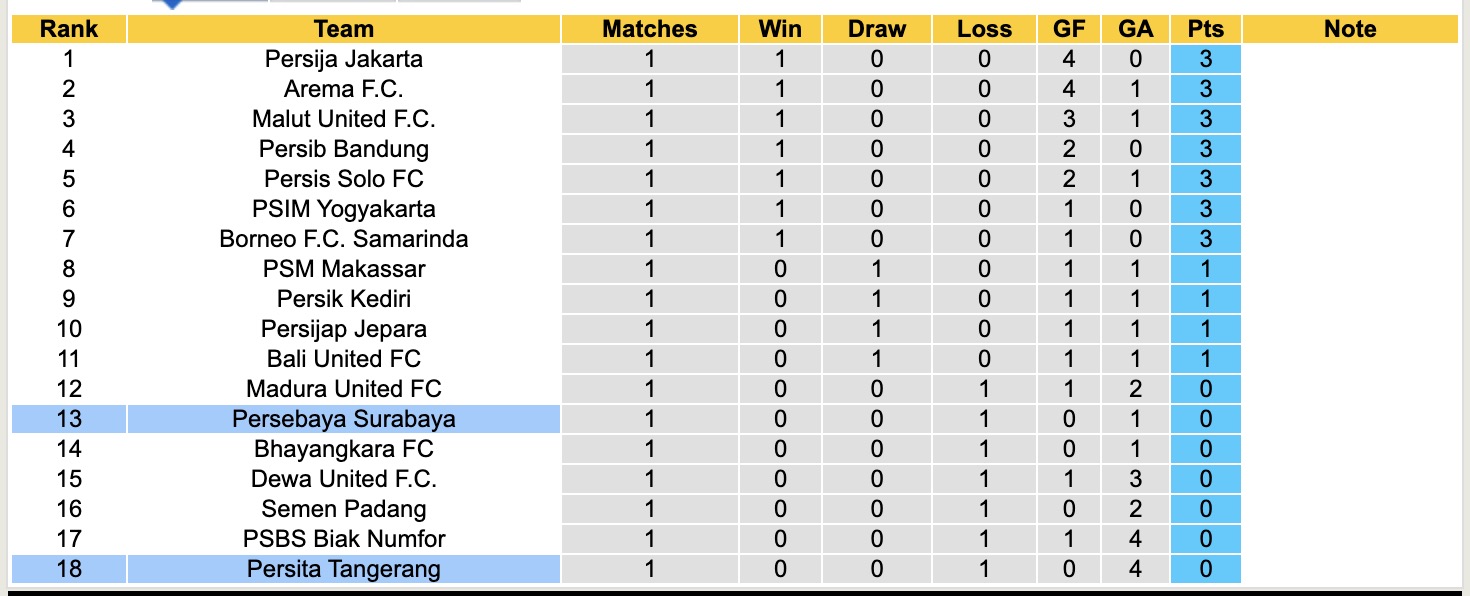Click the highlighted Persita Tangerang team name
Image resolution: width=1470 pixels, height=596 pixels.
[343, 569]
